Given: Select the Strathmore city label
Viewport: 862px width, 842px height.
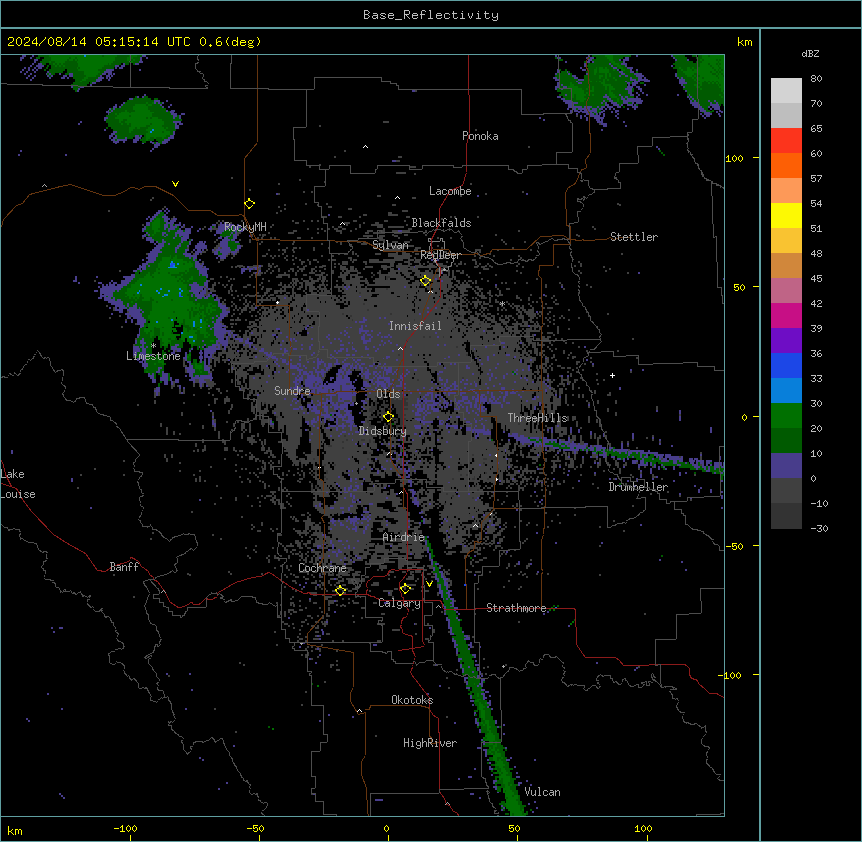Looking at the screenshot, I should tap(516, 608).
